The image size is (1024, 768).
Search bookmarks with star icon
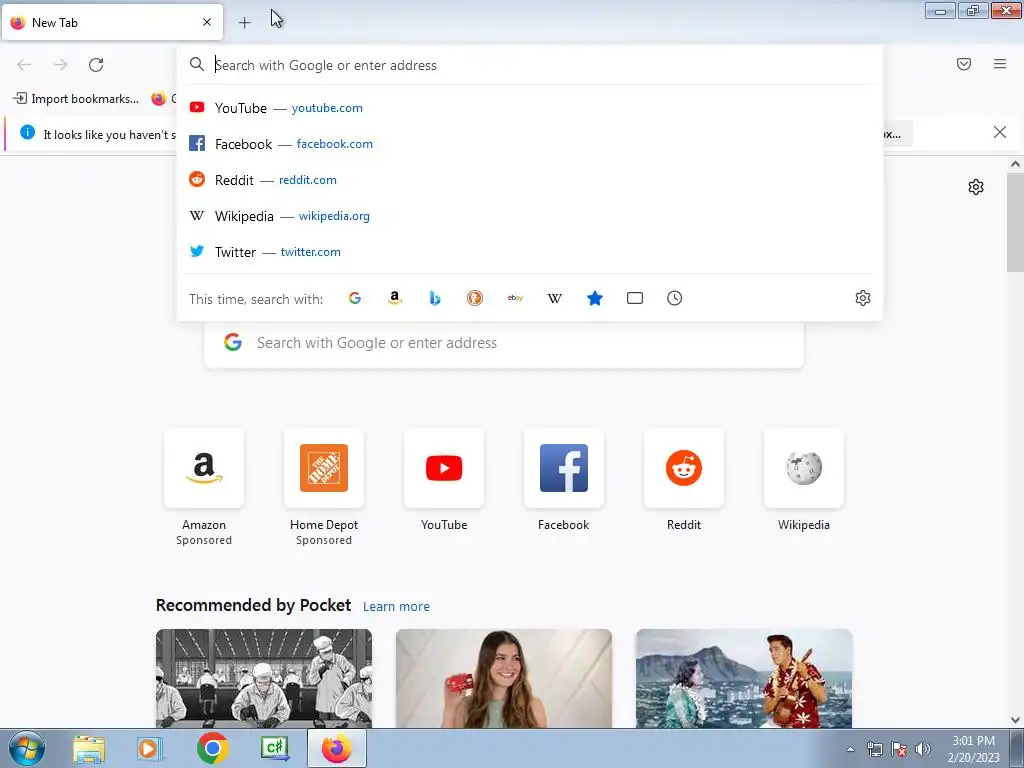tap(595, 298)
